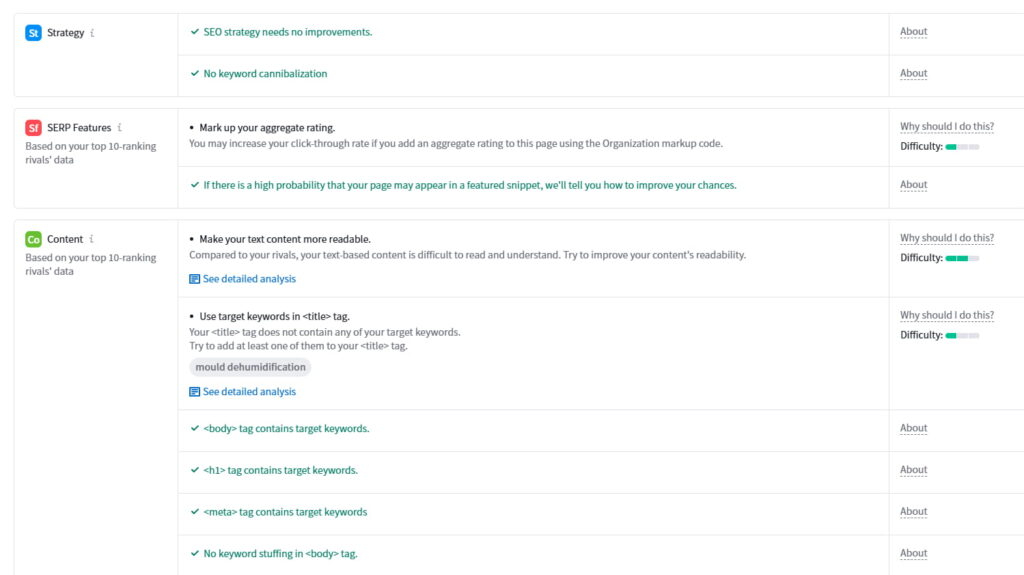This screenshot has height=575, width=1024.
Task: Open the info icon next to Strategy
Action: click(92, 33)
